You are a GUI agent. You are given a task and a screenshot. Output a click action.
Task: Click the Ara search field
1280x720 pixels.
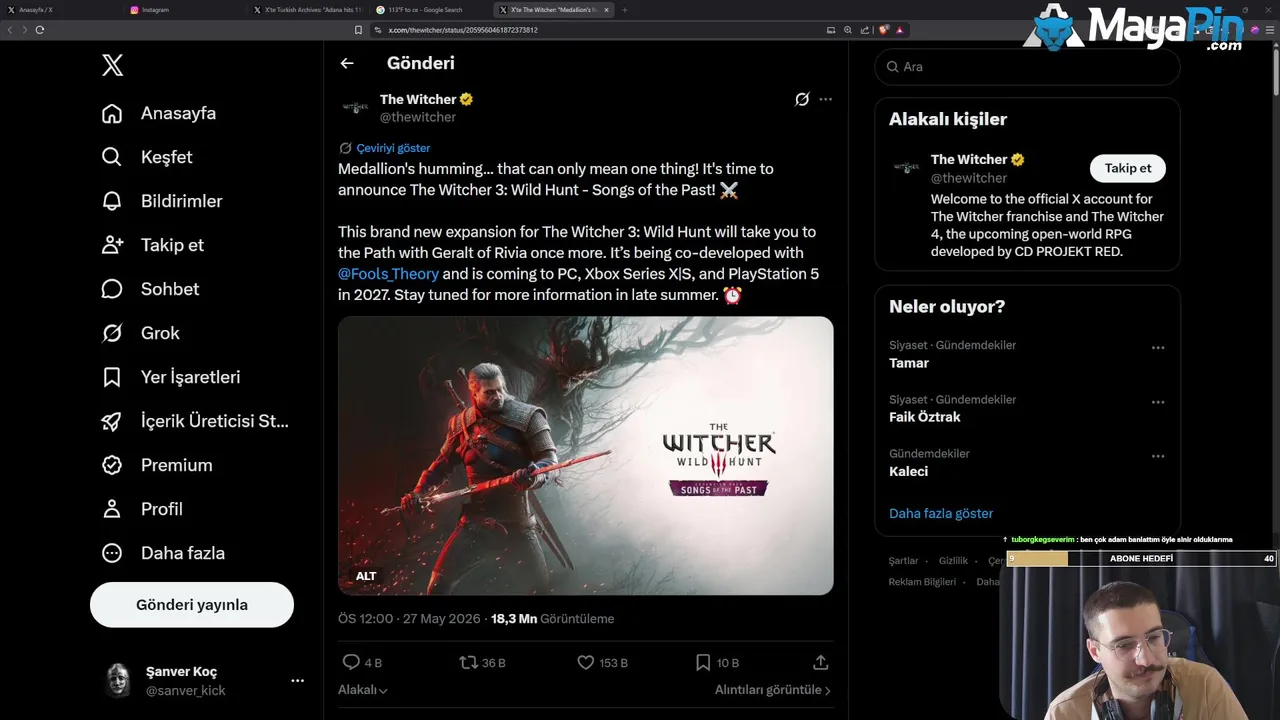click(1027, 67)
